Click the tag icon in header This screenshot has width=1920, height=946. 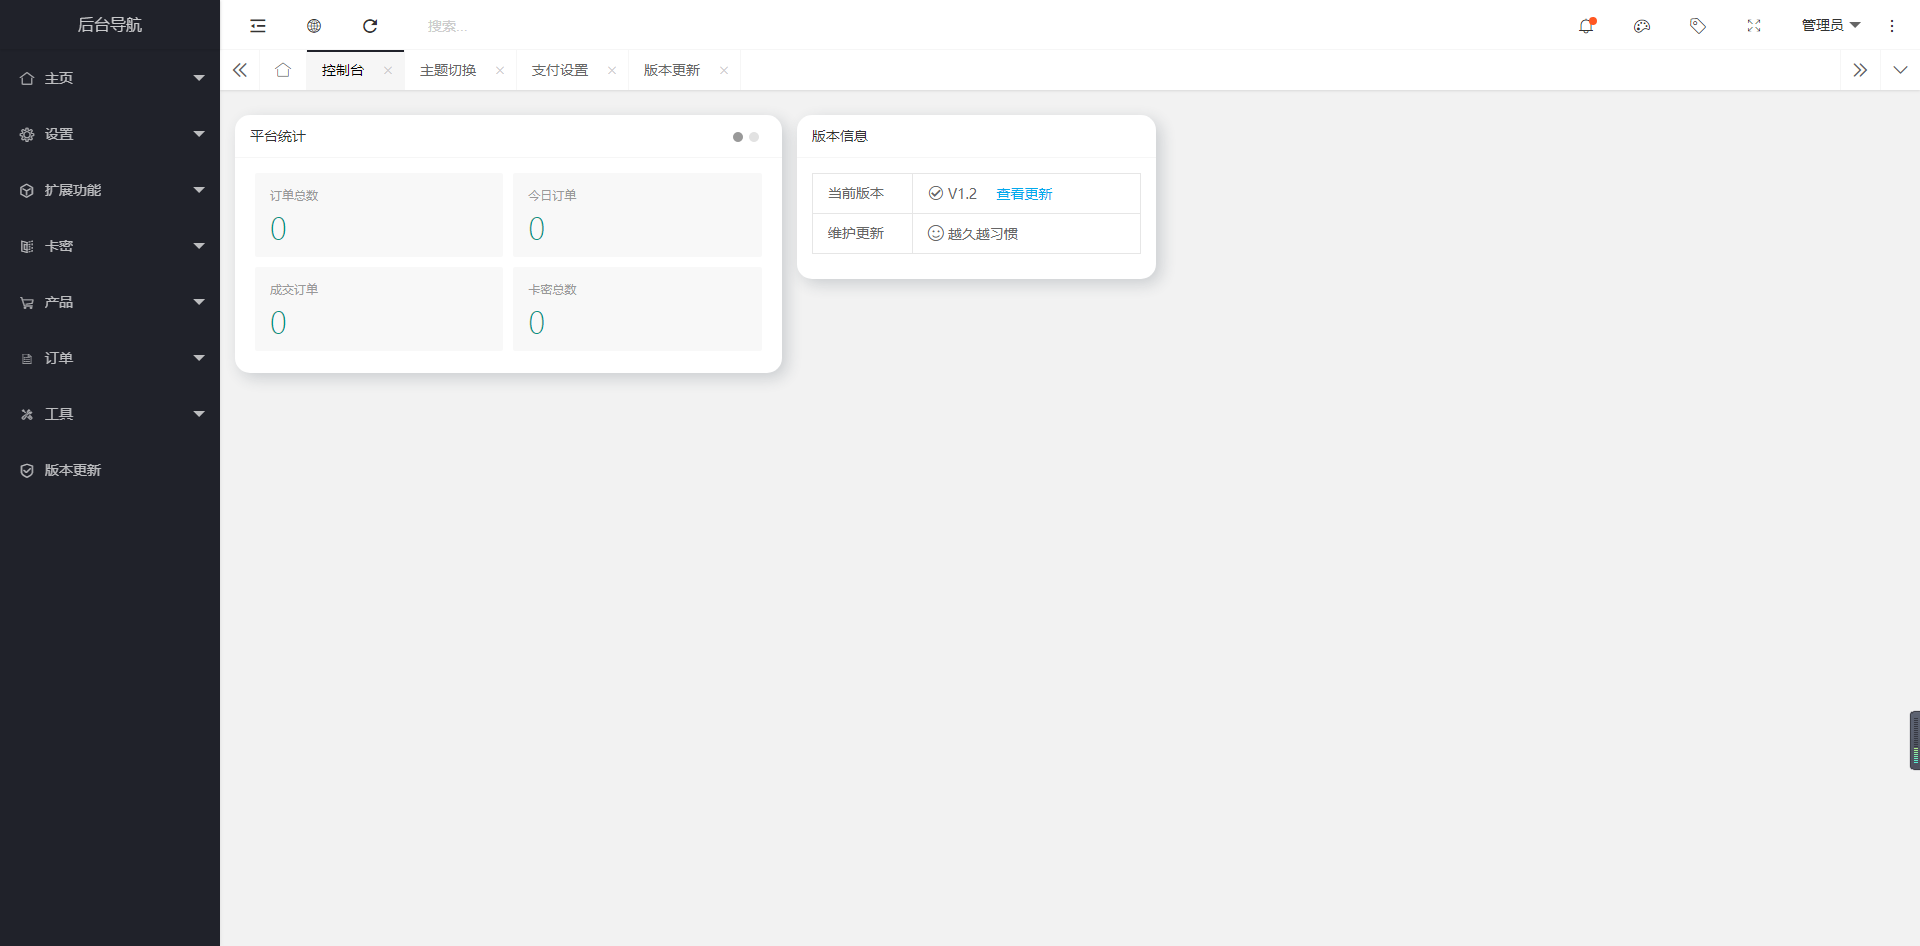1698,26
